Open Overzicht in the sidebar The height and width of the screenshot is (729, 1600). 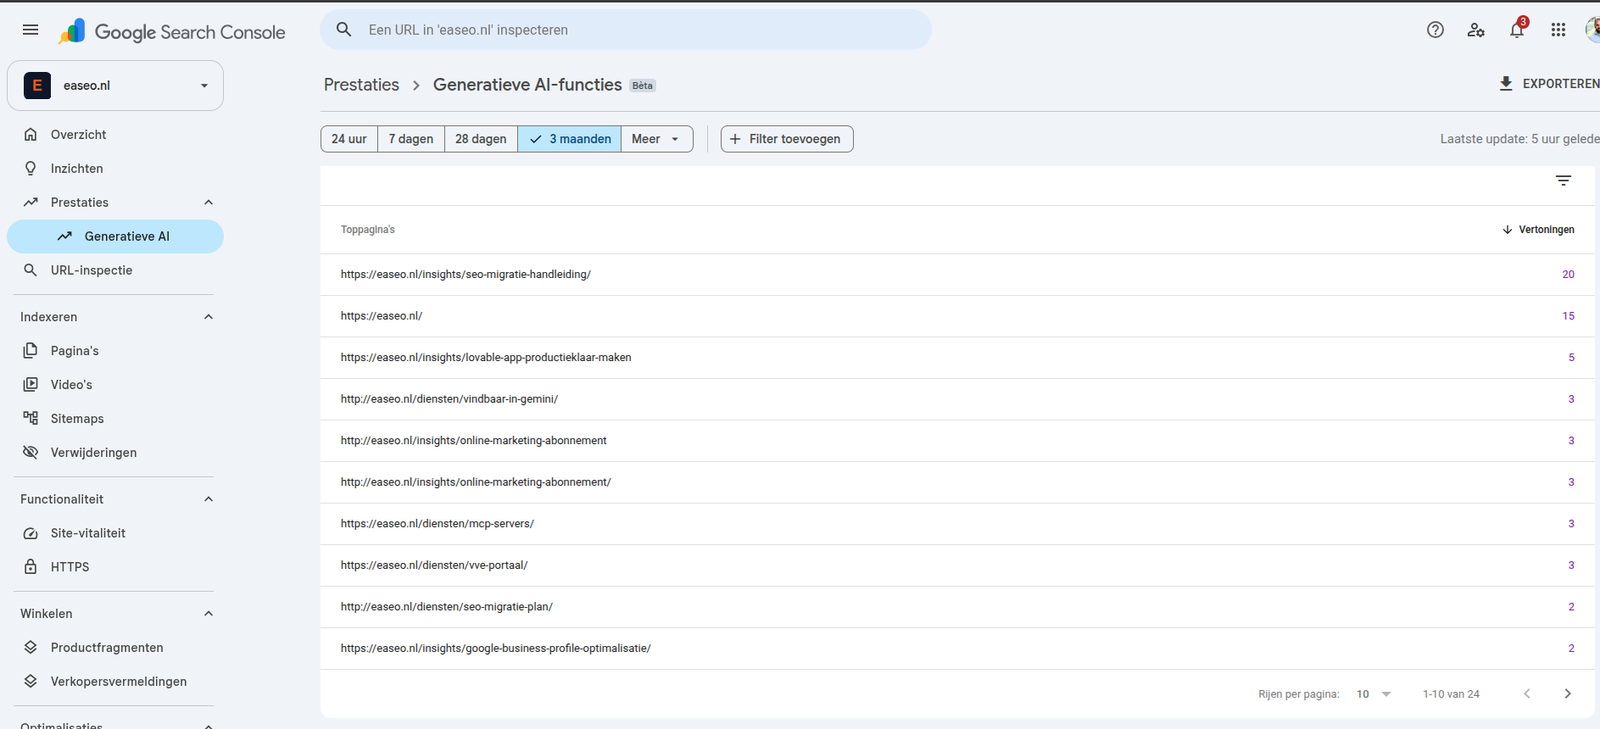point(115,134)
